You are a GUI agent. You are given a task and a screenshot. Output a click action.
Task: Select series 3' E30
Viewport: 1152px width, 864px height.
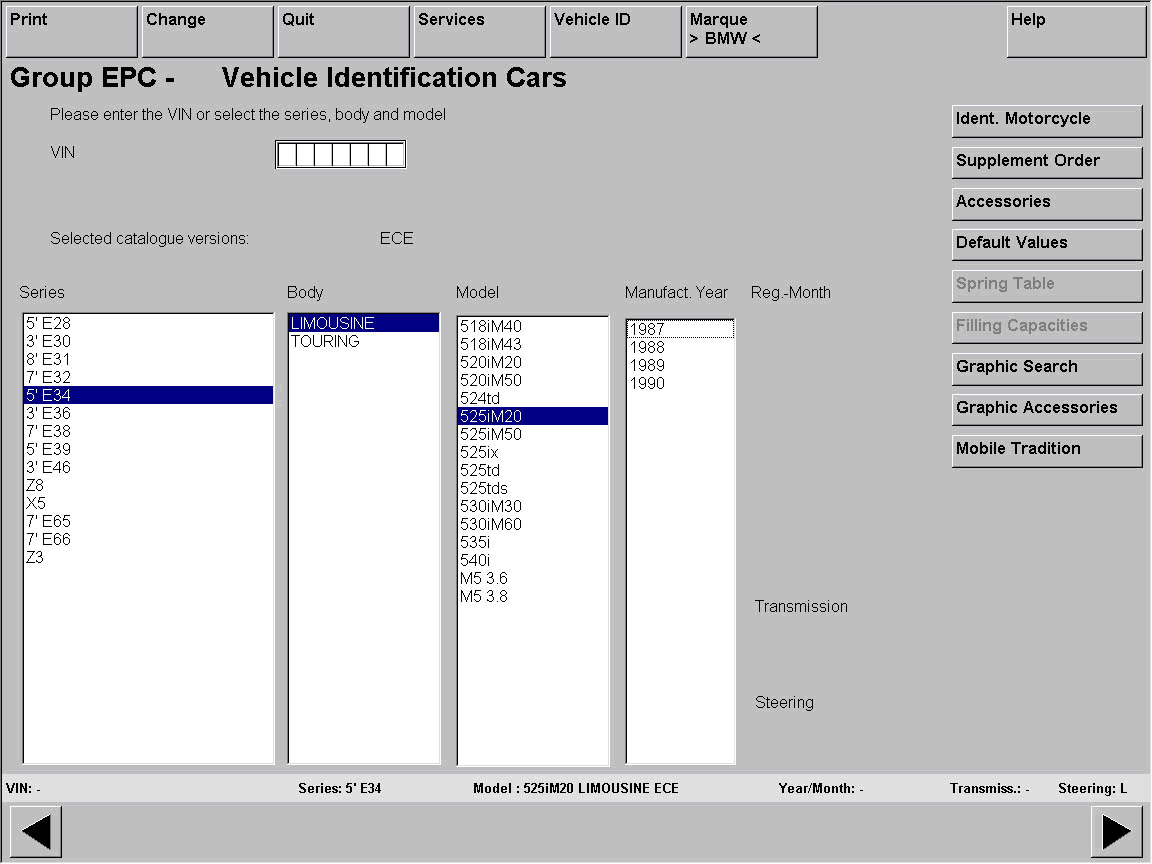pyautogui.click(x=148, y=341)
